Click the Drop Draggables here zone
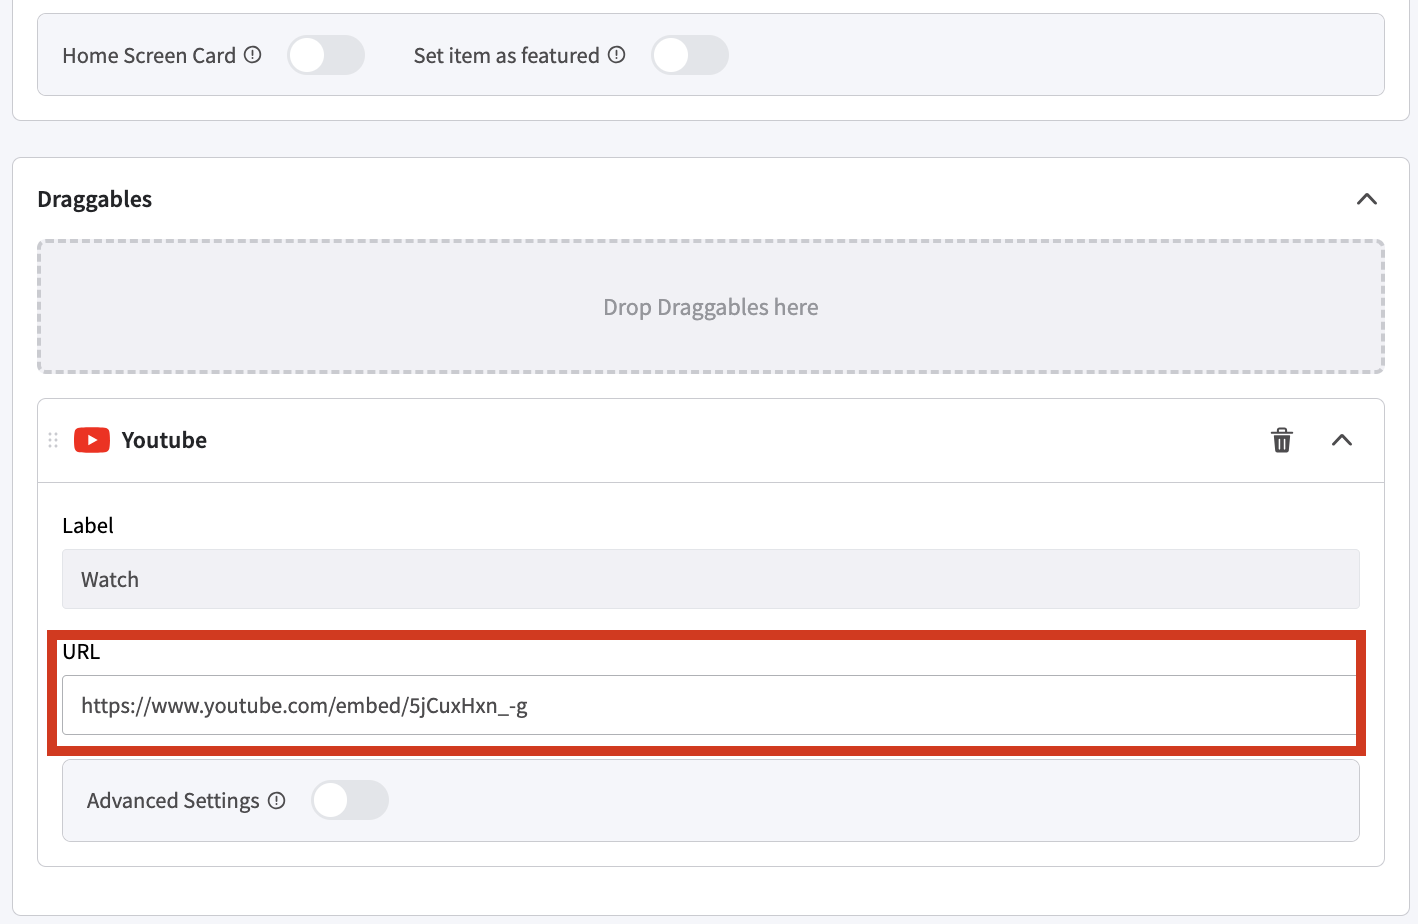The width and height of the screenshot is (1418, 924). [x=710, y=307]
